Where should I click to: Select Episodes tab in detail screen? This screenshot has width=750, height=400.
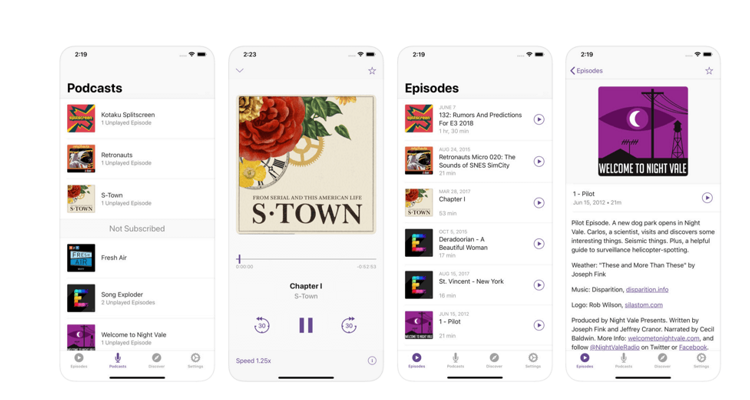(x=585, y=360)
